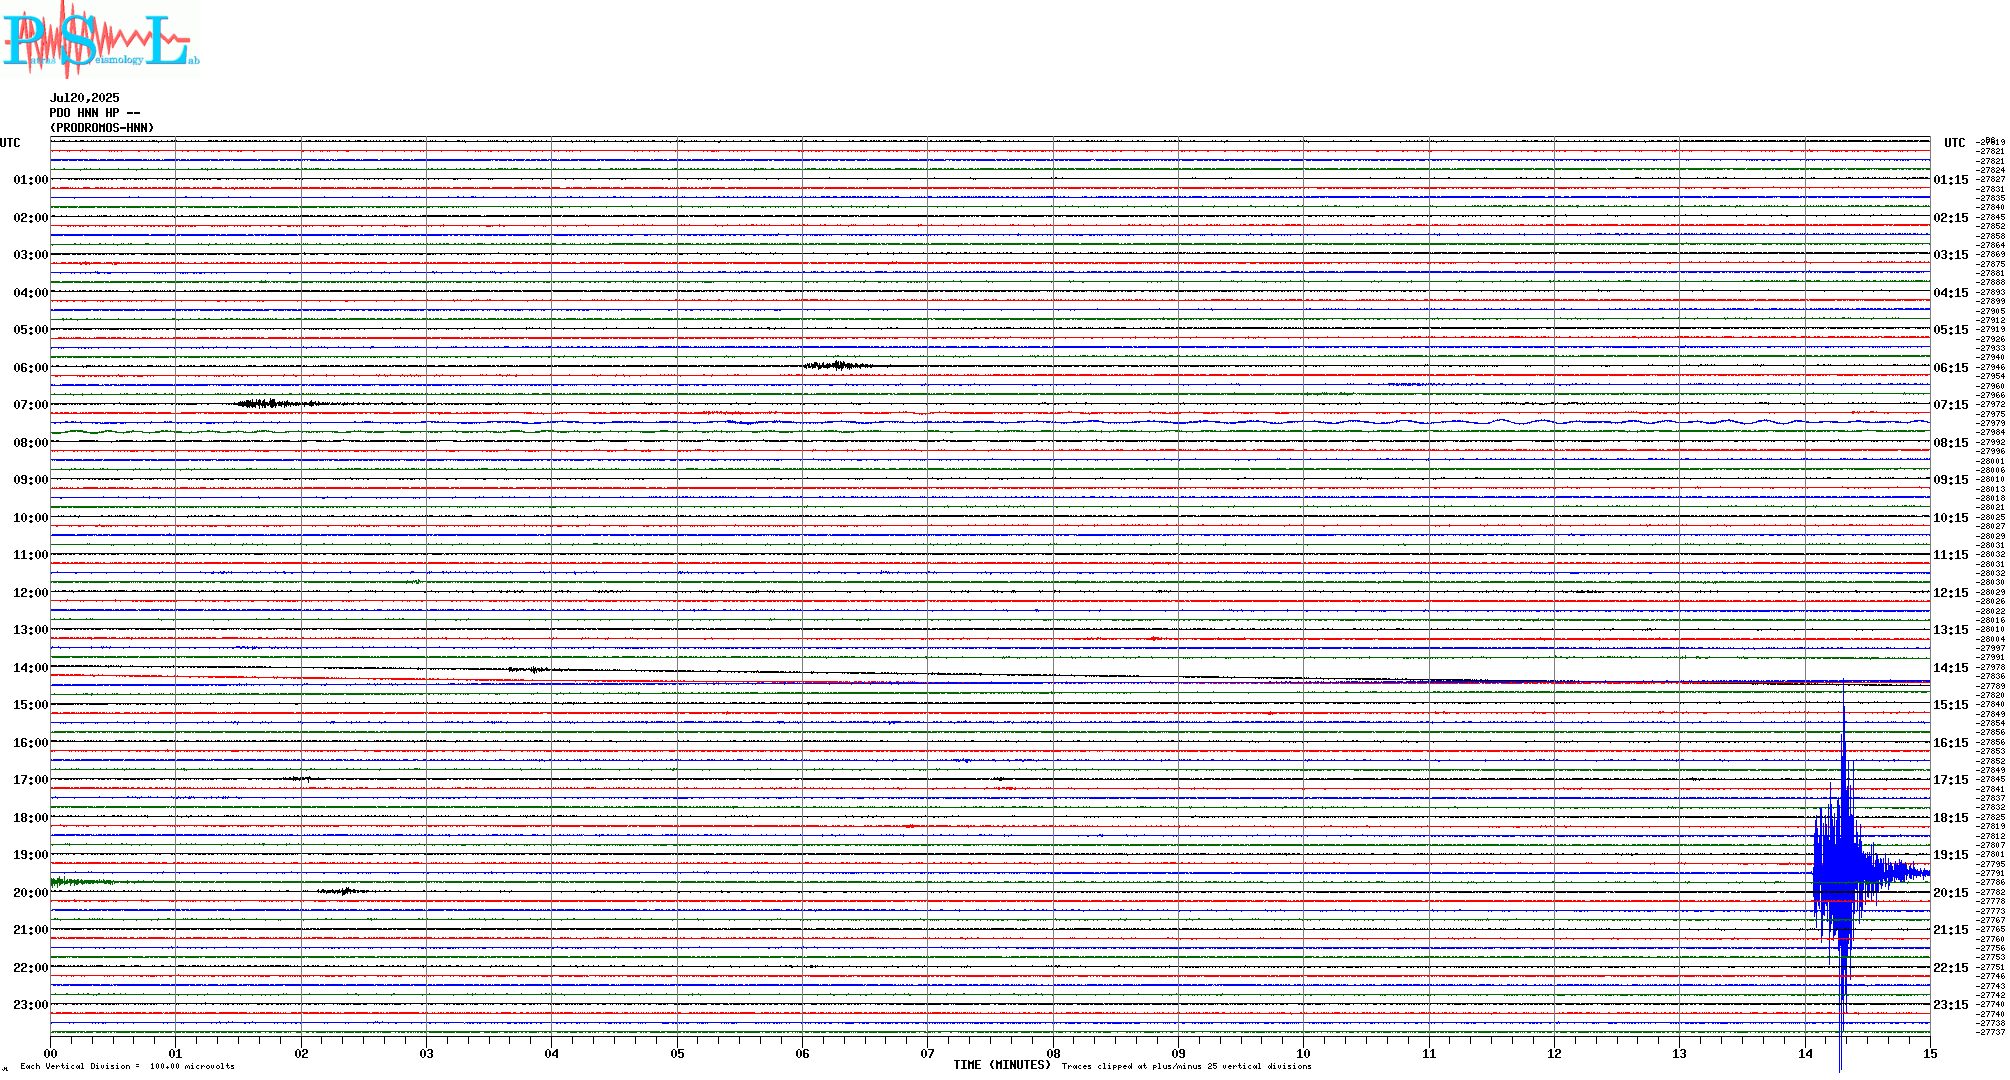Click the 18:00 hour label
The height and width of the screenshot is (1080, 2010).
tap(30, 818)
